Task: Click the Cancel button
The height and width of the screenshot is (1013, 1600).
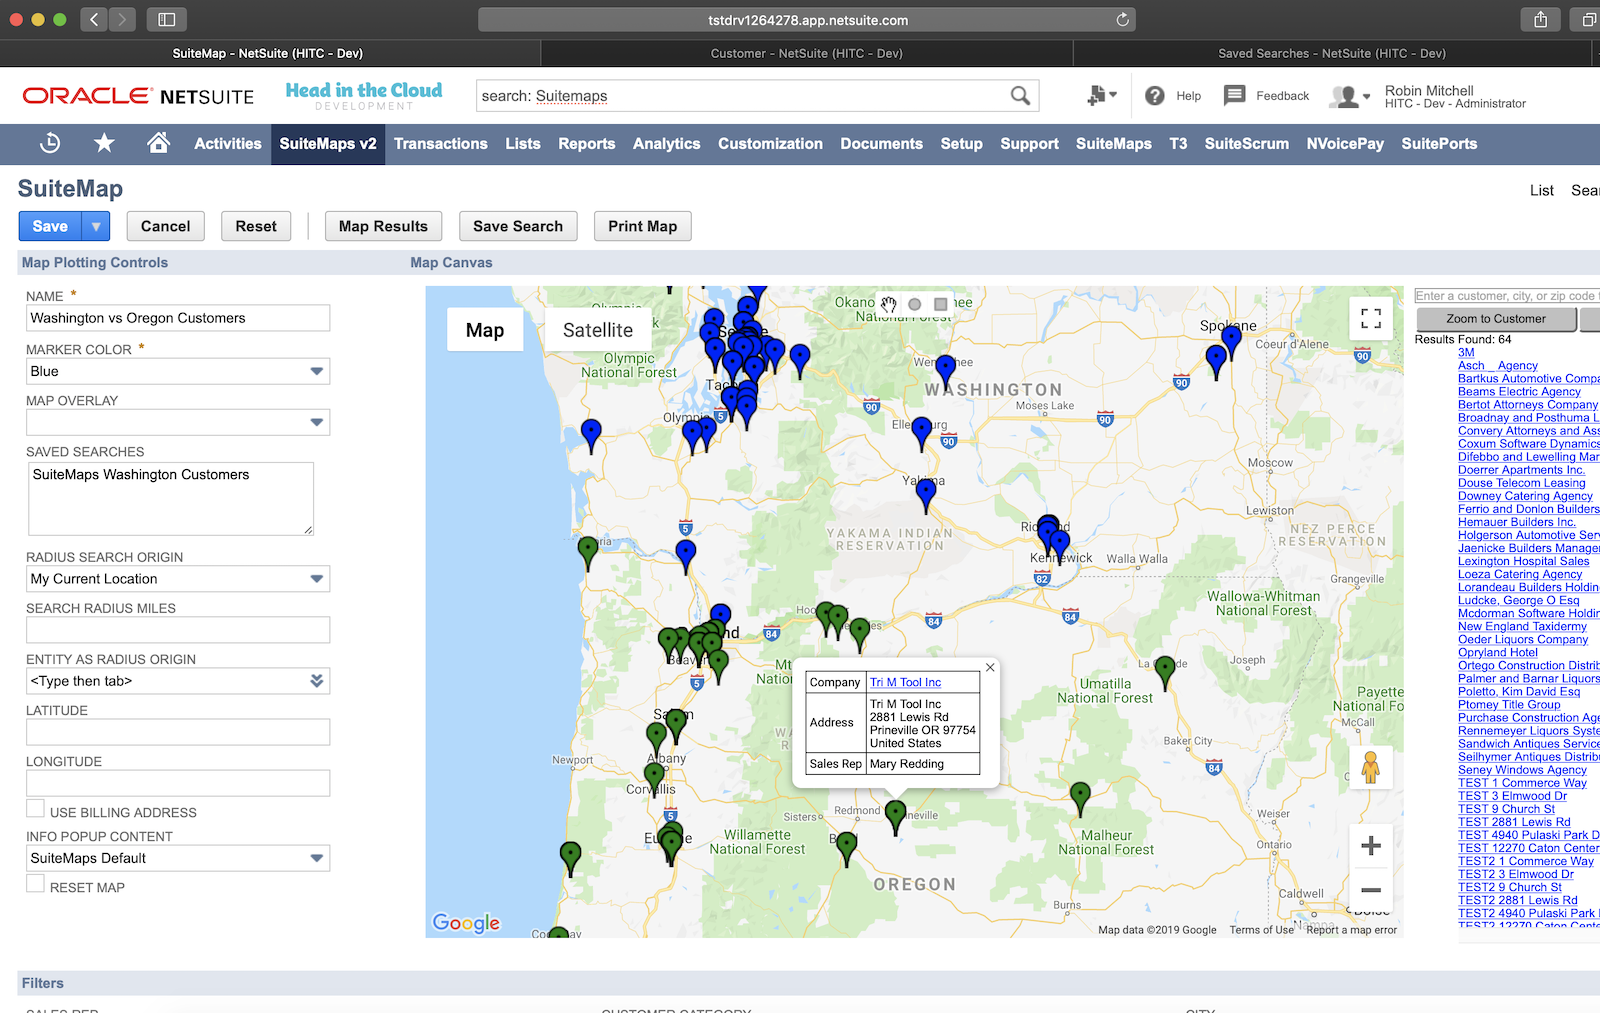Action: coord(166,226)
